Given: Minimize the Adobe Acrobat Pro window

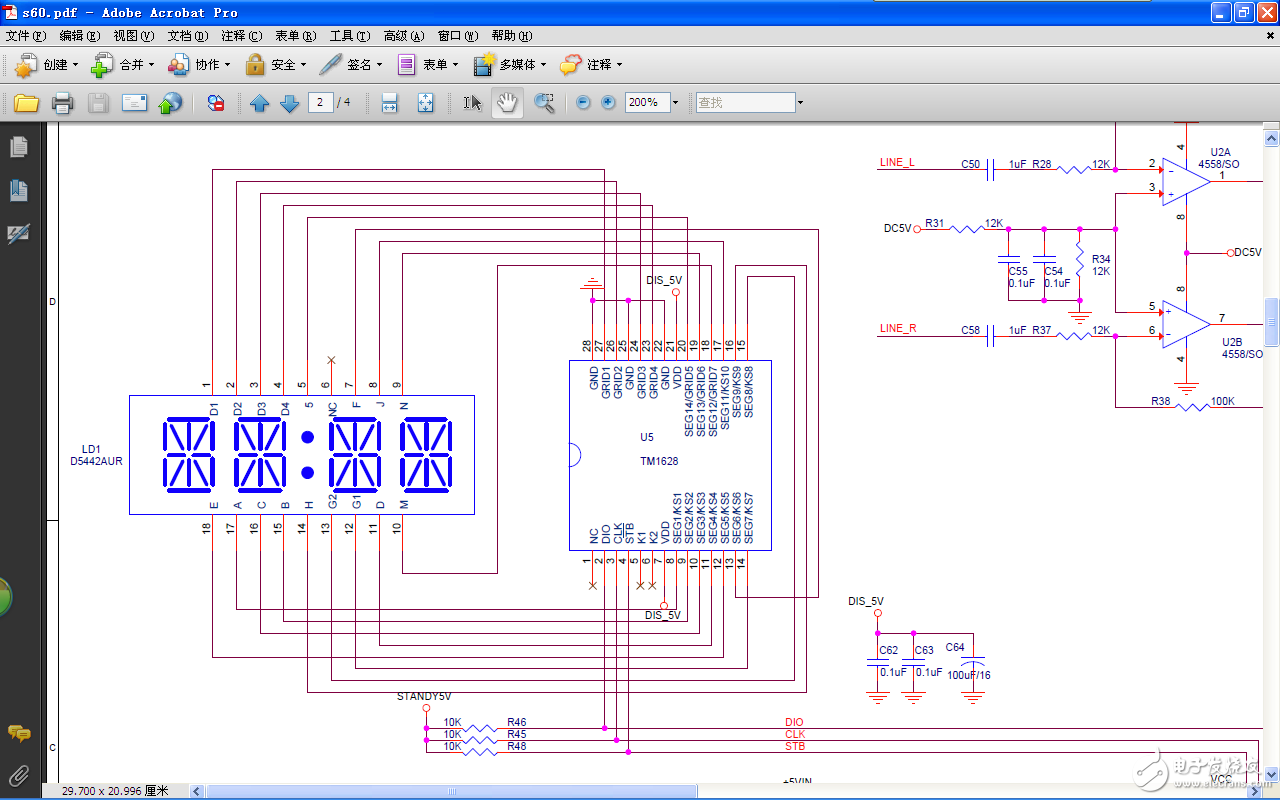Looking at the screenshot, I should [x=1219, y=12].
